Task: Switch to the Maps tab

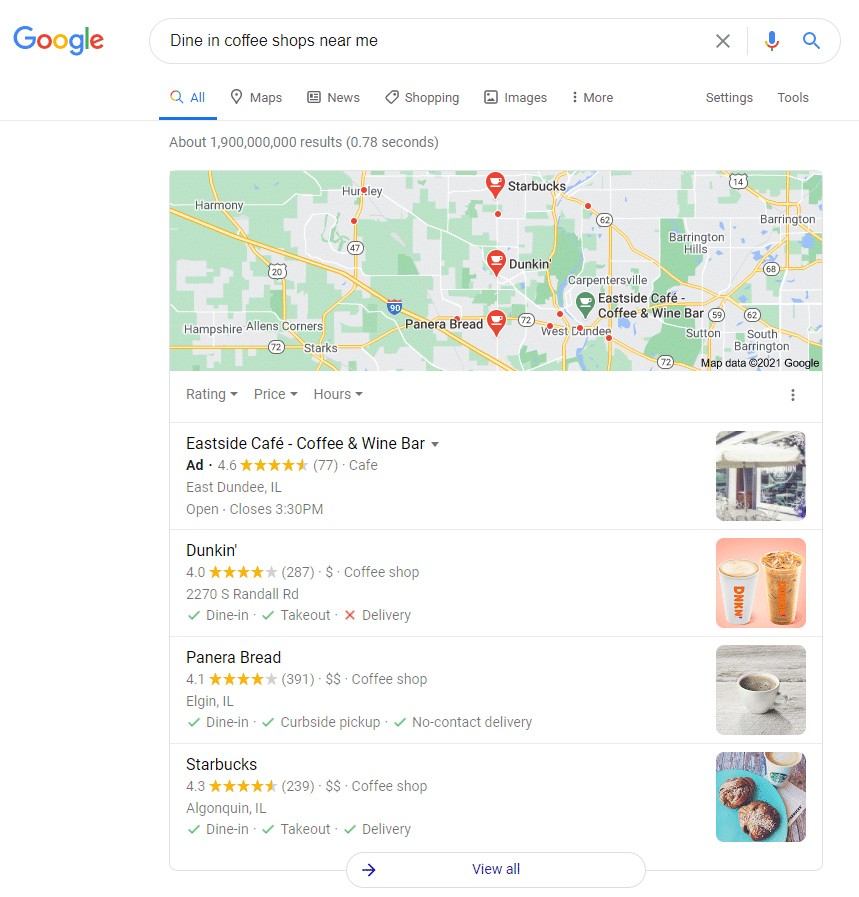Action: click(256, 97)
